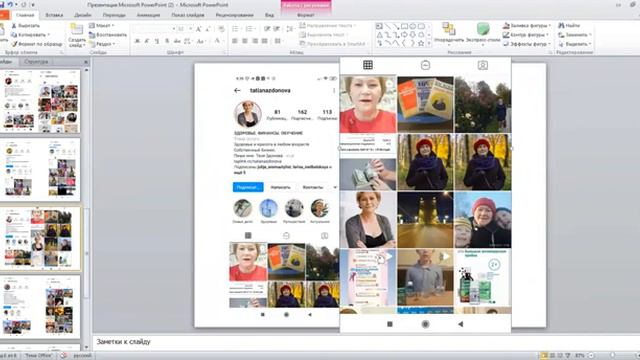This screenshot has width=640, height=360.
Task: Select the Triangle shape in gallery
Action: click(x=379, y=35)
